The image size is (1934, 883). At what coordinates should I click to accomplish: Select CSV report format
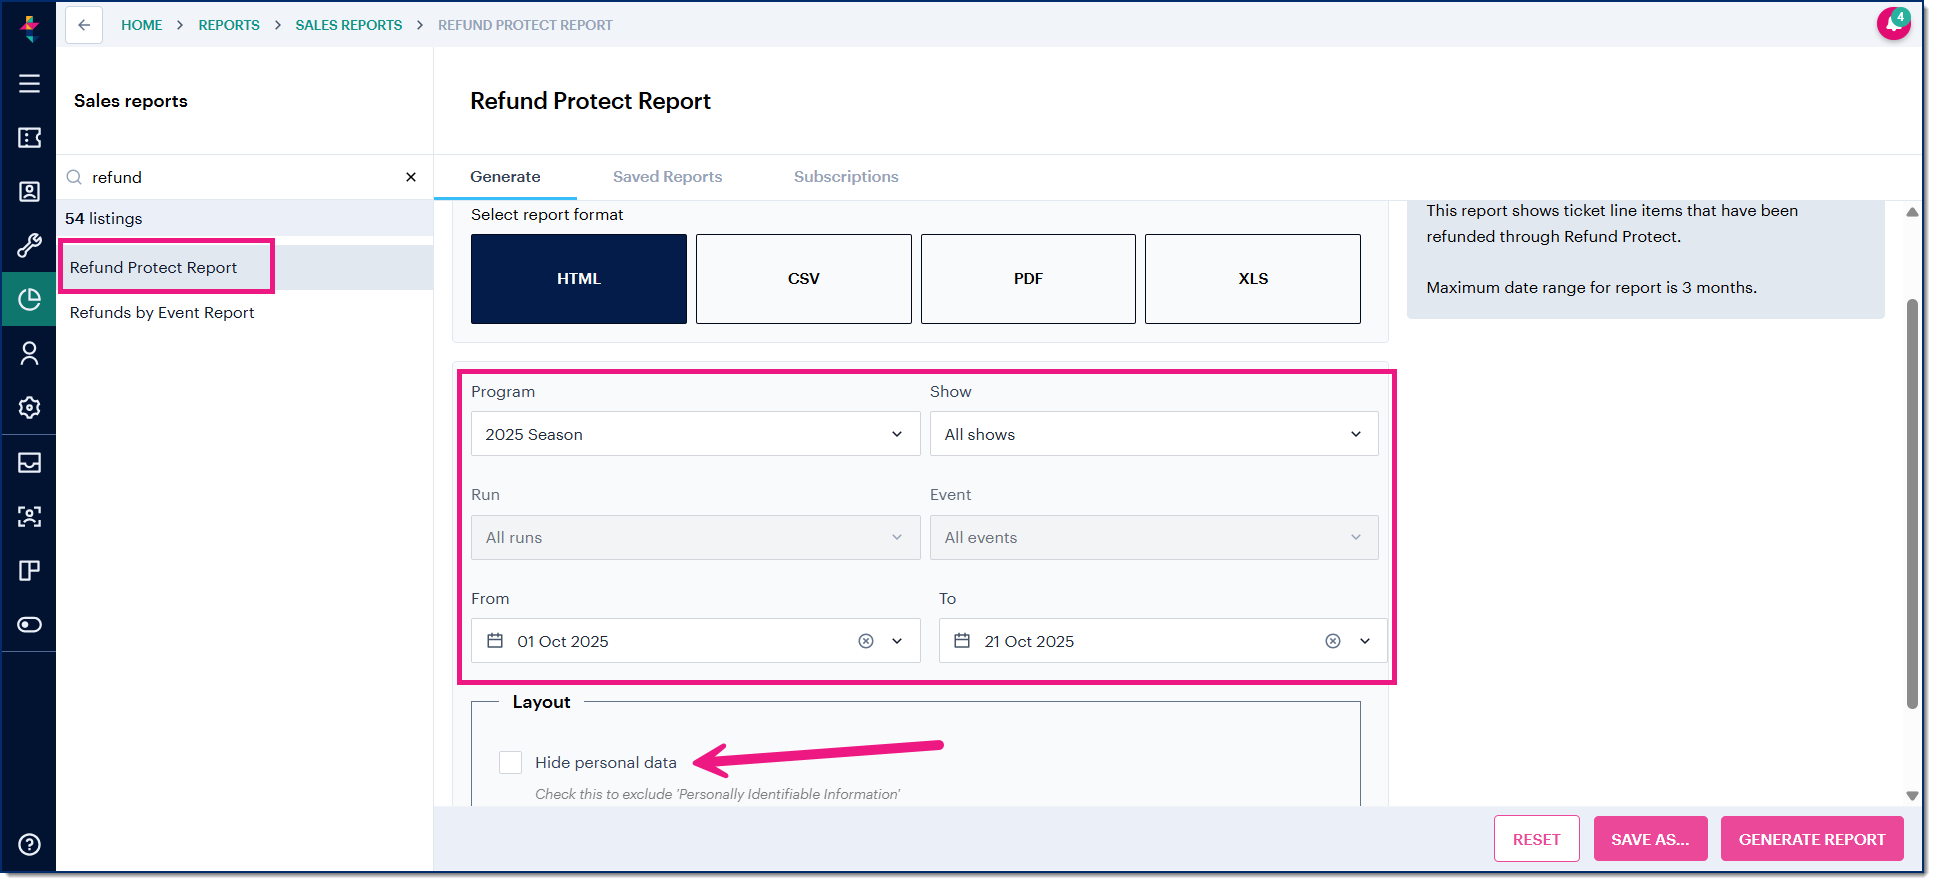[804, 279]
